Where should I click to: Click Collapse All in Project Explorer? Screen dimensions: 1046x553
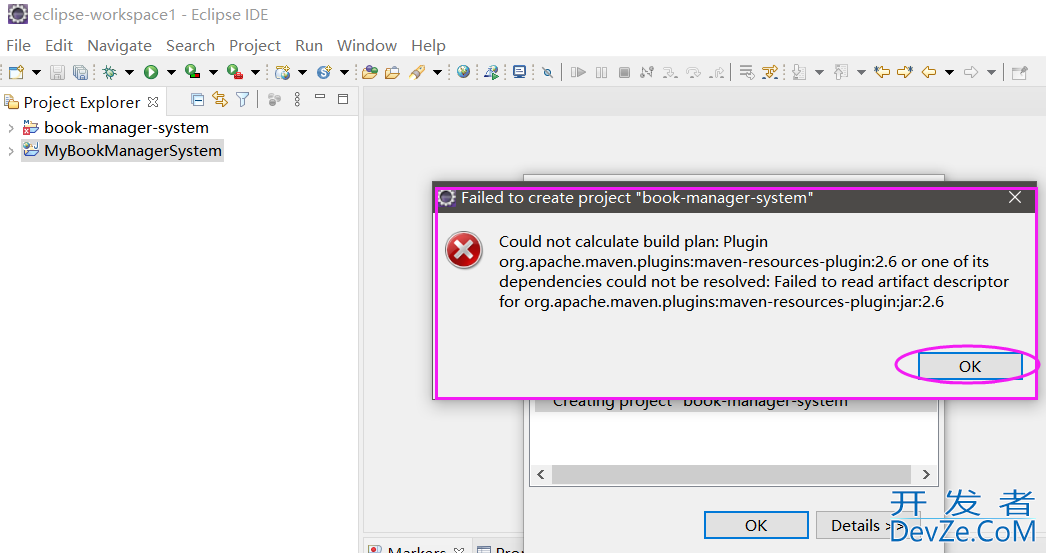[x=197, y=99]
